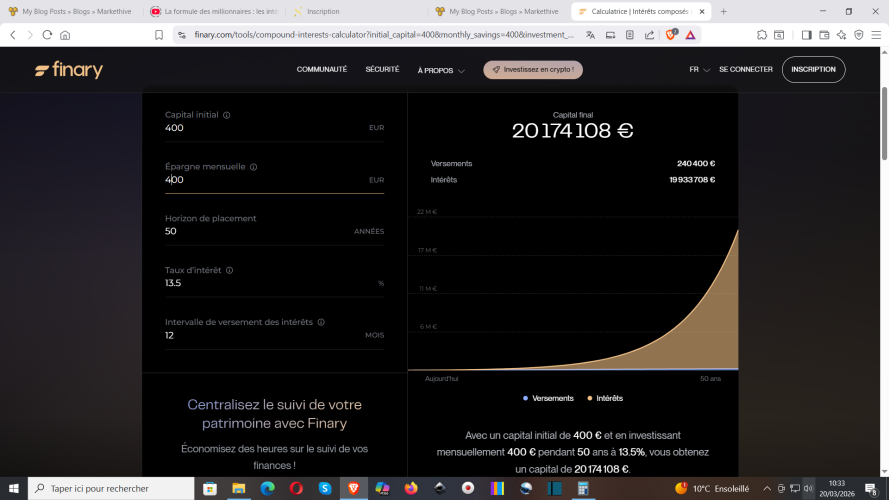
Task: Click the INSCRIPTION button
Action: 813,70
